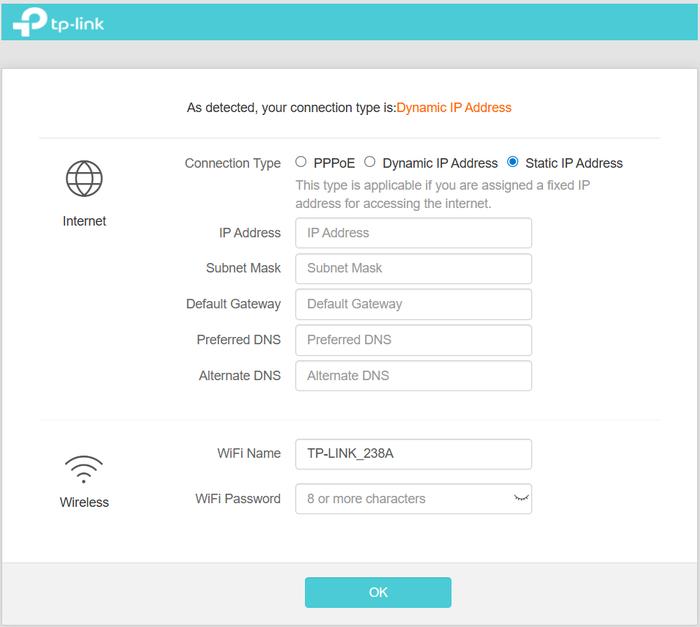Click the Wireless section label
Screen dimensions: 700x627
[x=84, y=502]
